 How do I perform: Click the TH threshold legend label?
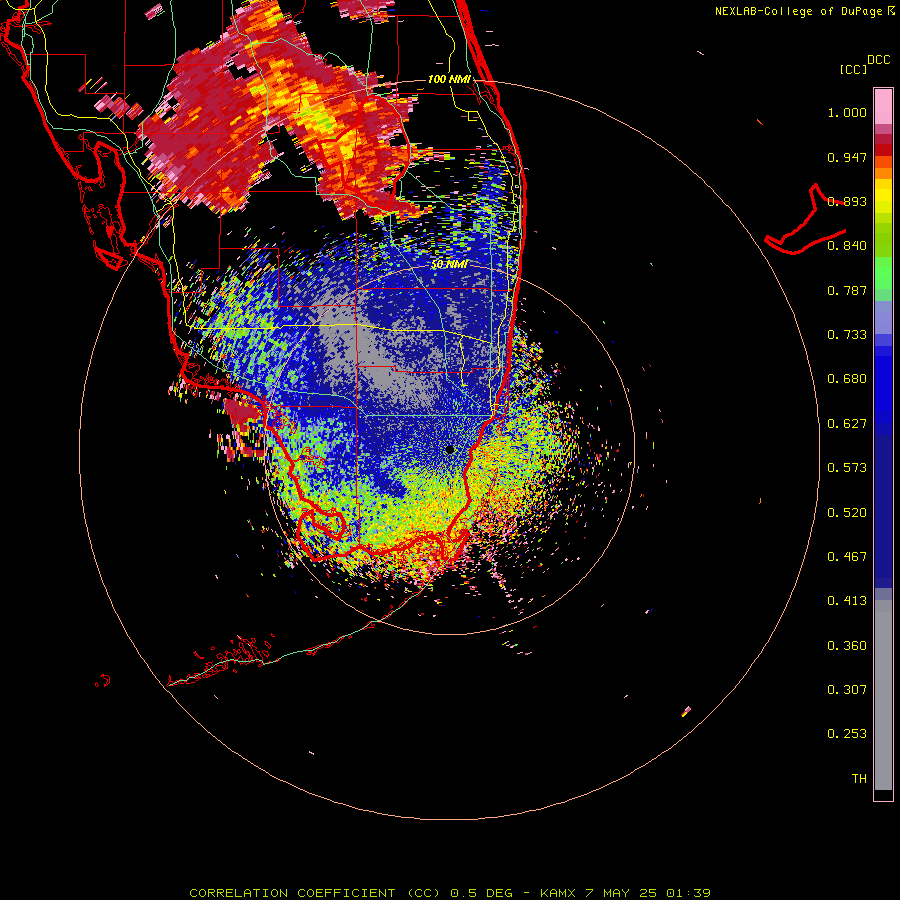tap(859, 779)
